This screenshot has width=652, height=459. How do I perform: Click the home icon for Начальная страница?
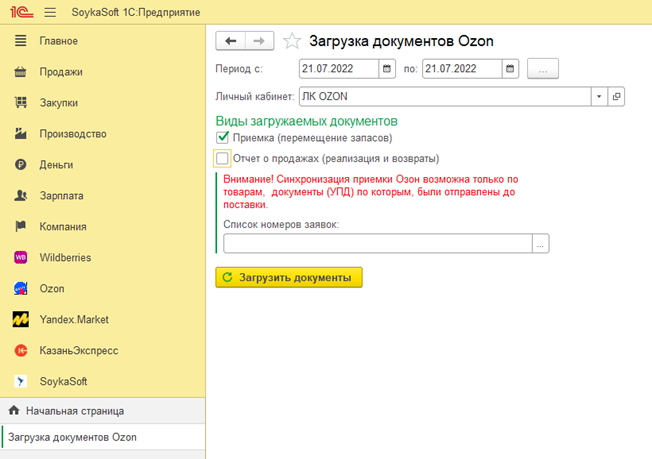(14, 410)
